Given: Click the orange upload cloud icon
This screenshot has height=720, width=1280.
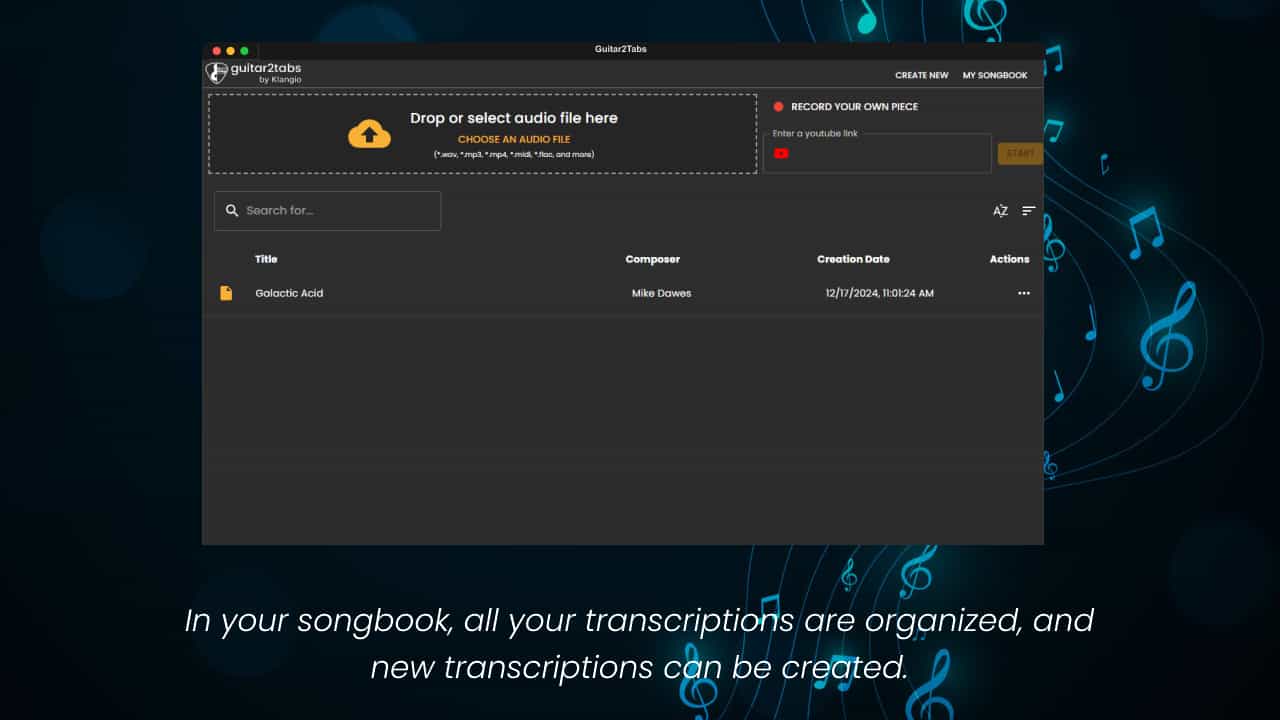Looking at the screenshot, I should pos(370,133).
